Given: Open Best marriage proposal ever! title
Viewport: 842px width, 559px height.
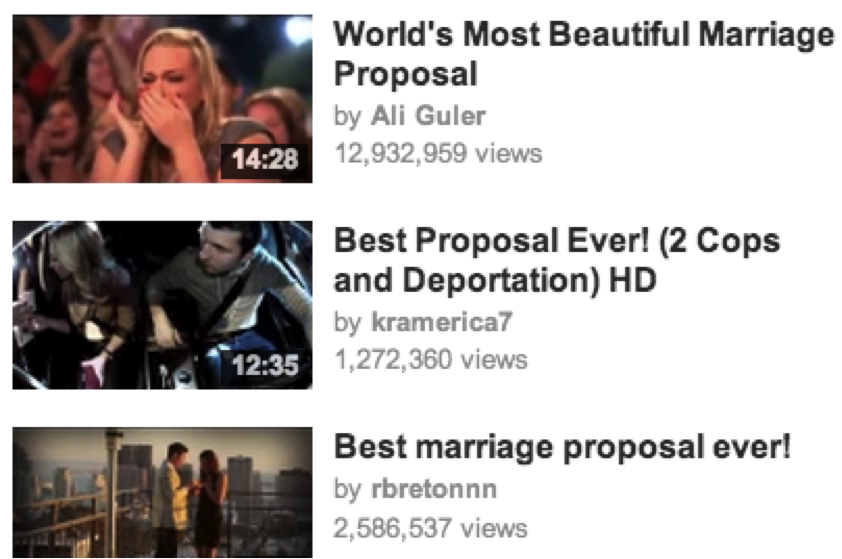Looking at the screenshot, I should click(x=562, y=447).
